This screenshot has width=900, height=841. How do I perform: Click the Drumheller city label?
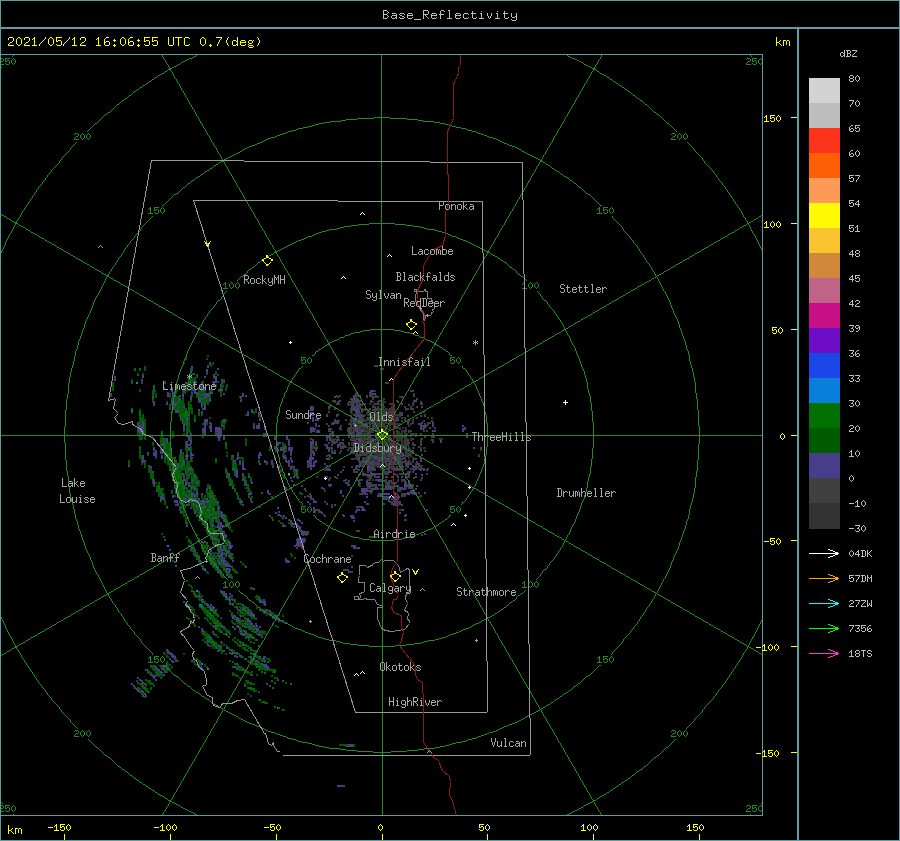tap(586, 493)
